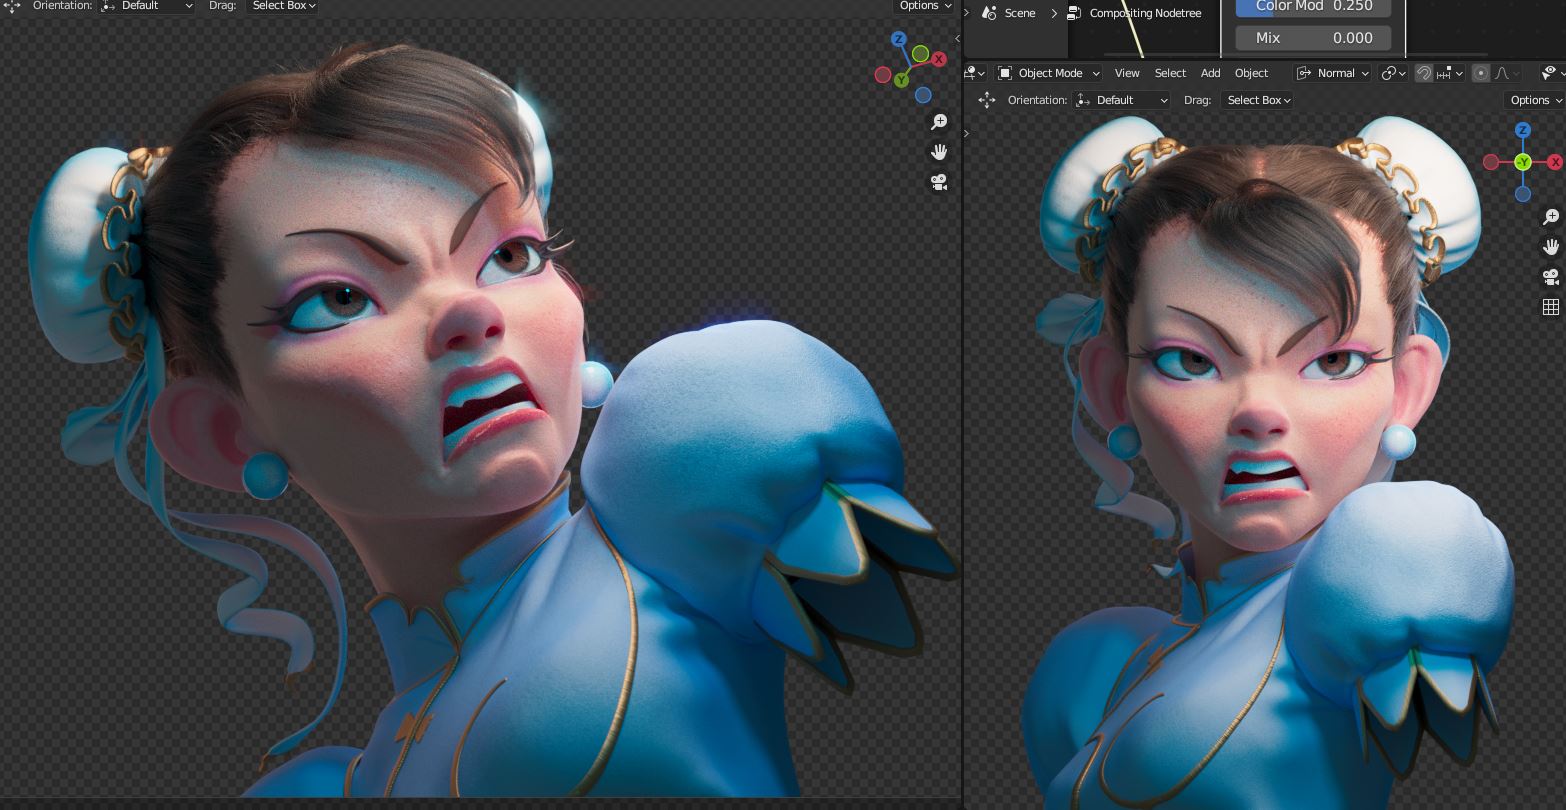The height and width of the screenshot is (810, 1566).
Task: Click the node editor horizontal scrollbar
Action: click(1296, 55)
